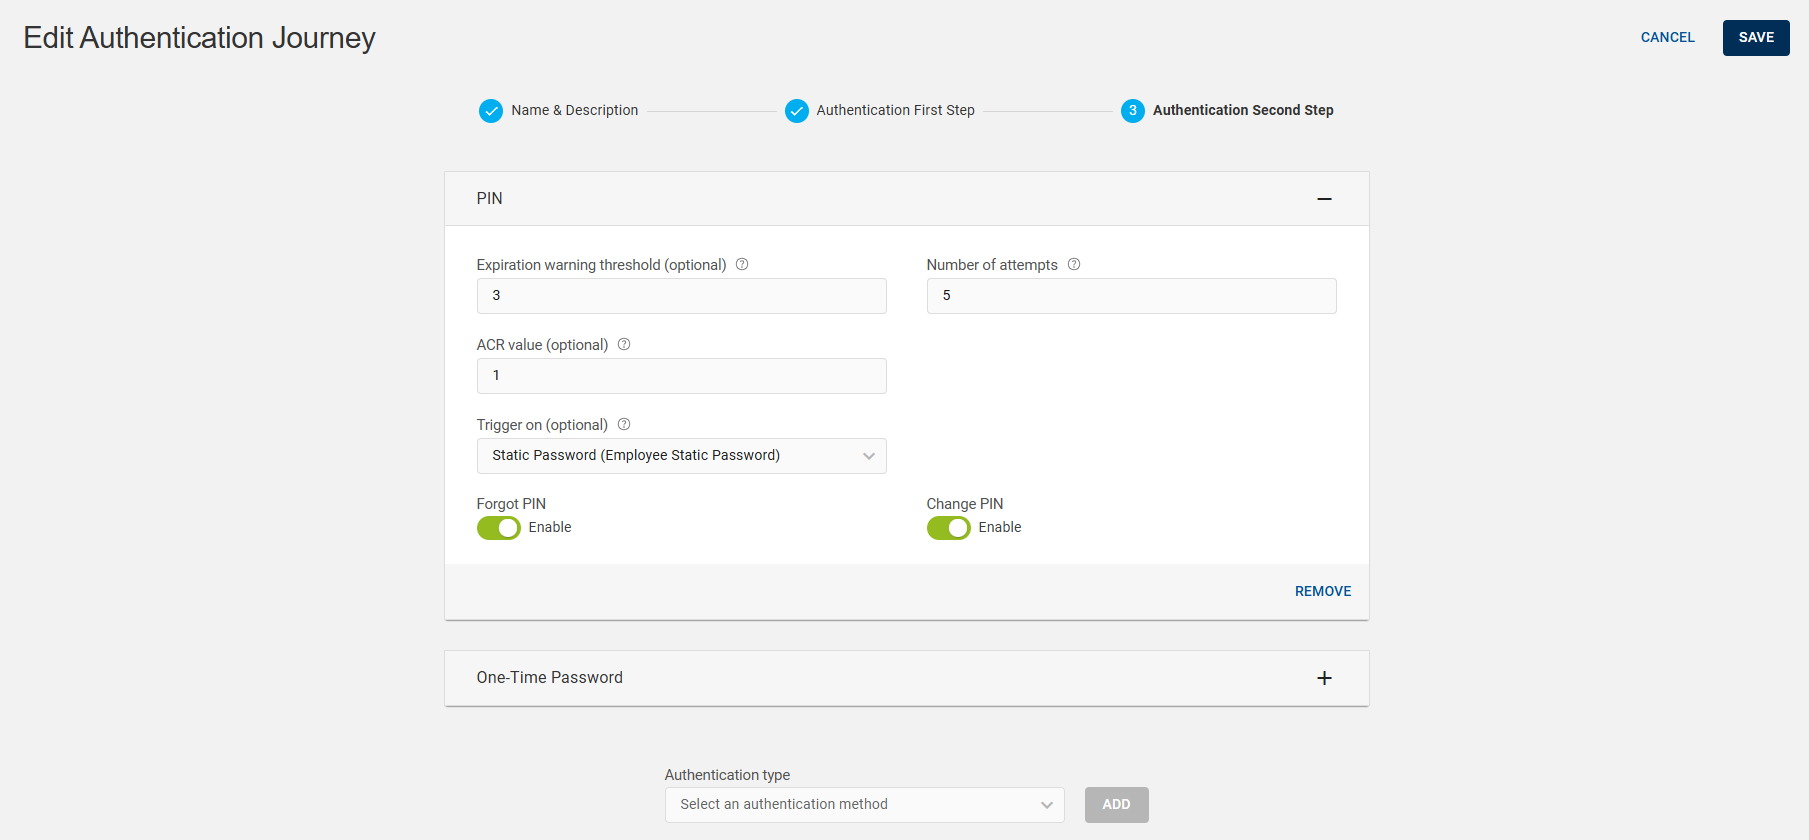Turn off the Change PIN toggle
Screen dimensions: 1809x840
(x=949, y=528)
